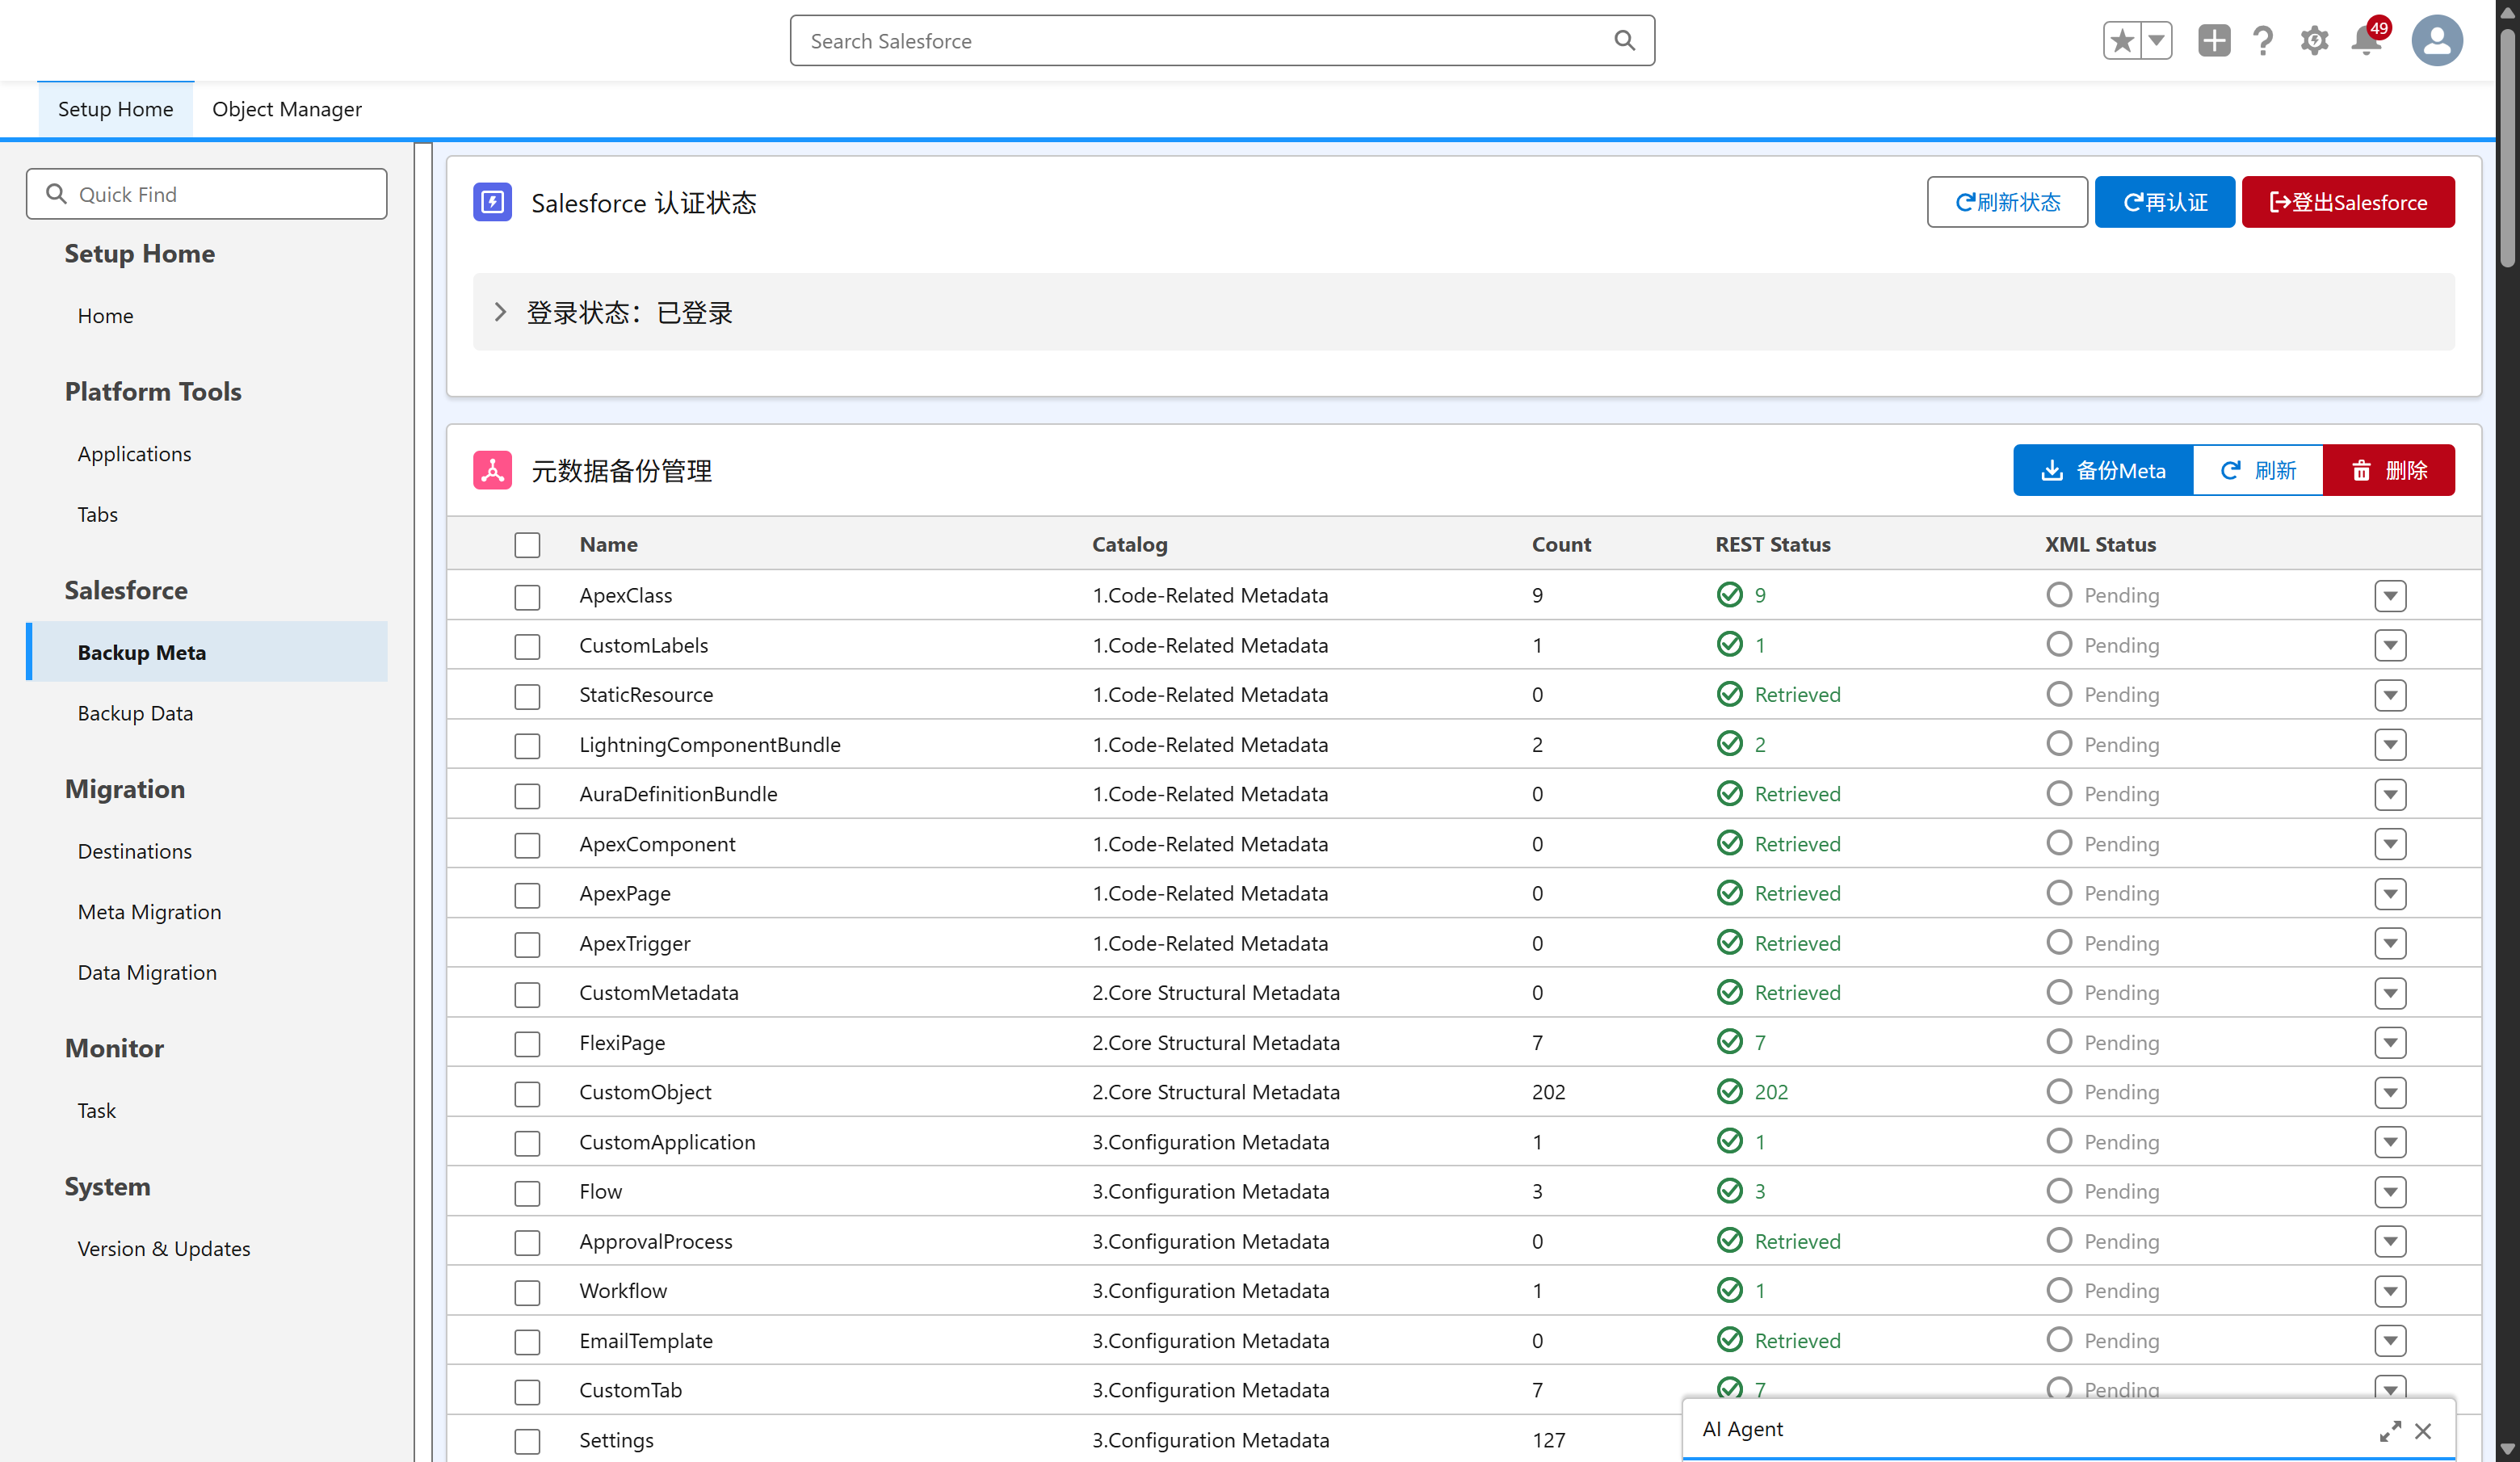Image resolution: width=2520 pixels, height=1462 pixels.
Task: Click REST status check for Workflow
Action: 1729,1290
